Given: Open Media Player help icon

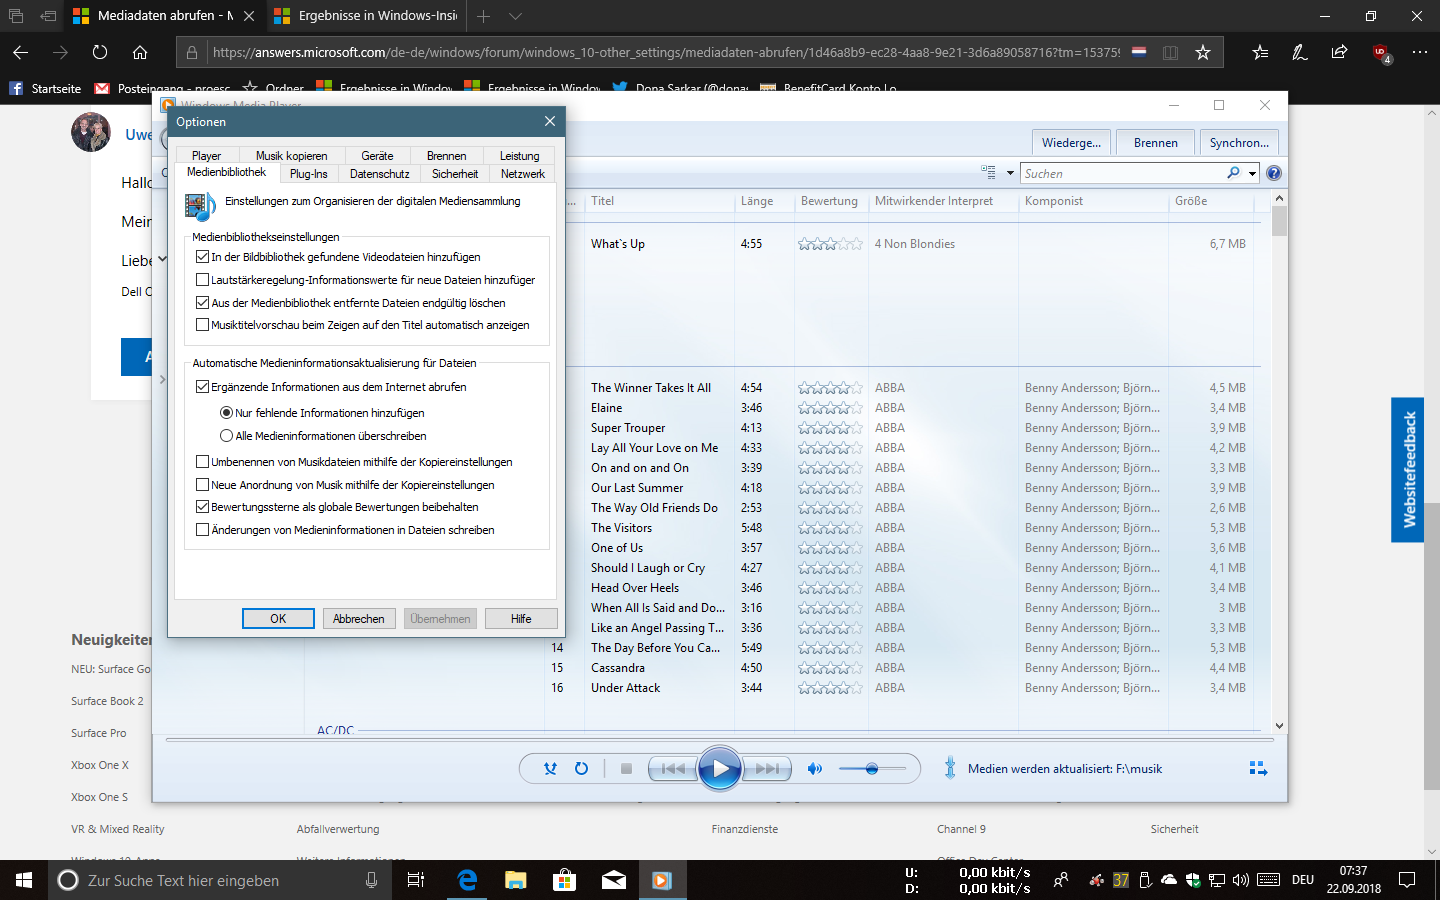Looking at the screenshot, I should 1274,173.
